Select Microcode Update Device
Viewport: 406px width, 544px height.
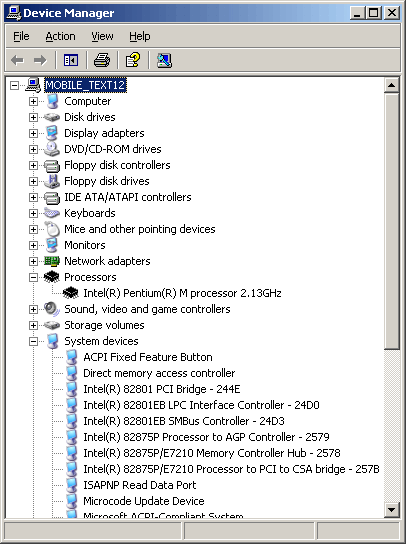(144, 501)
